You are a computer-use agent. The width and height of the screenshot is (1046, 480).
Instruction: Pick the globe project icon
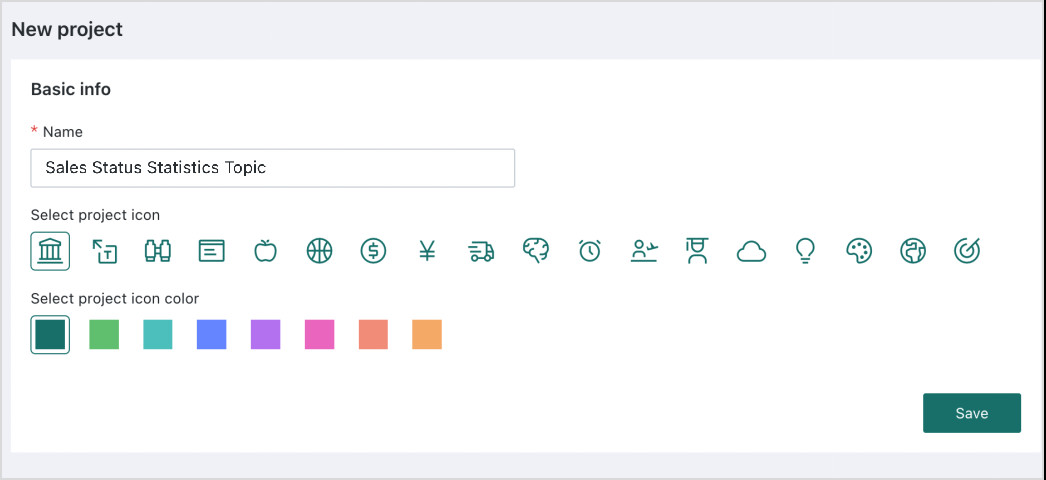pyautogui.click(x=913, y=251)
